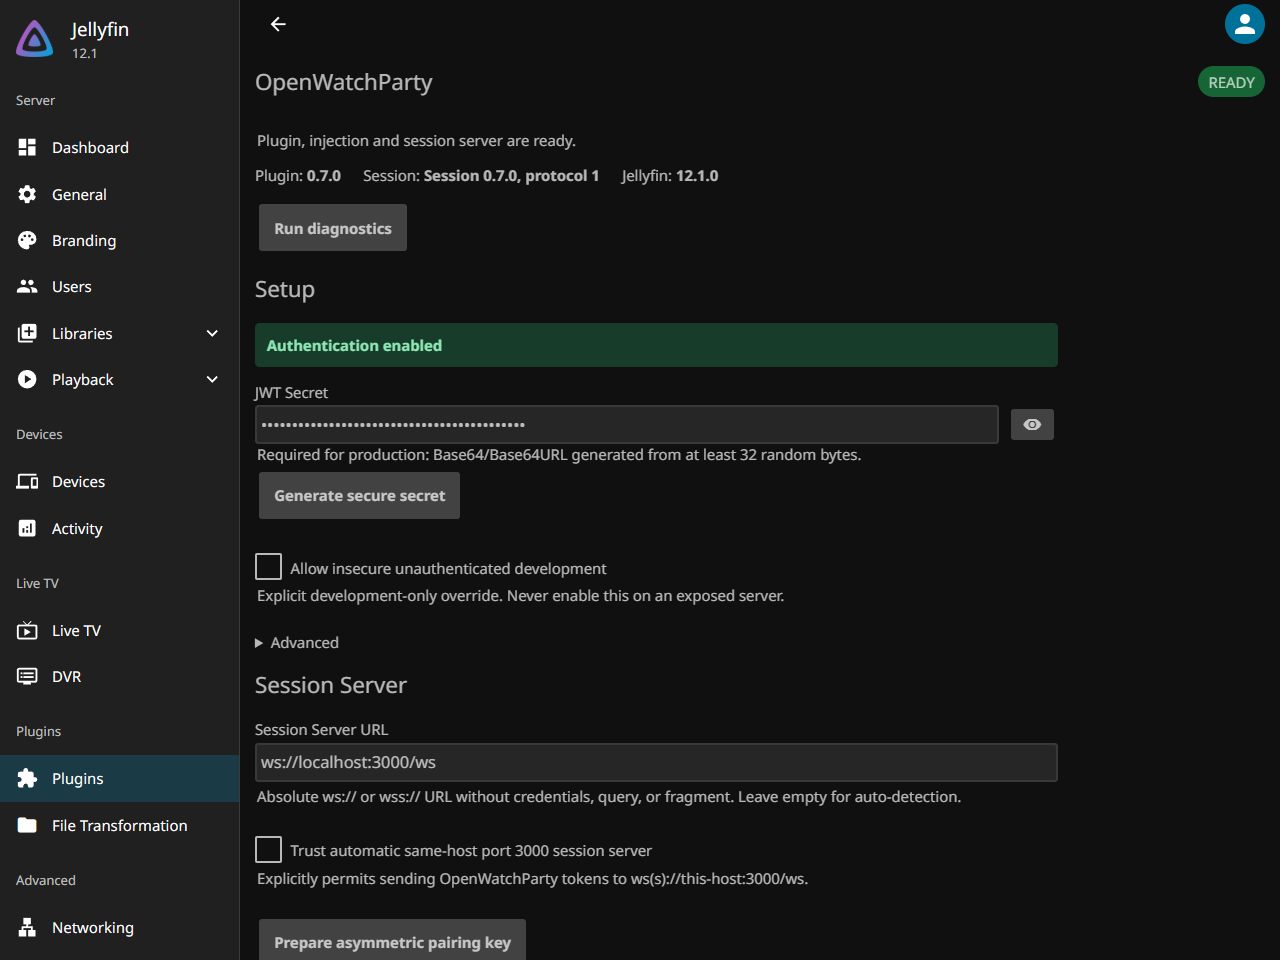Click the Branding palette icon
1280x960 pixels.
pos(27,240)
